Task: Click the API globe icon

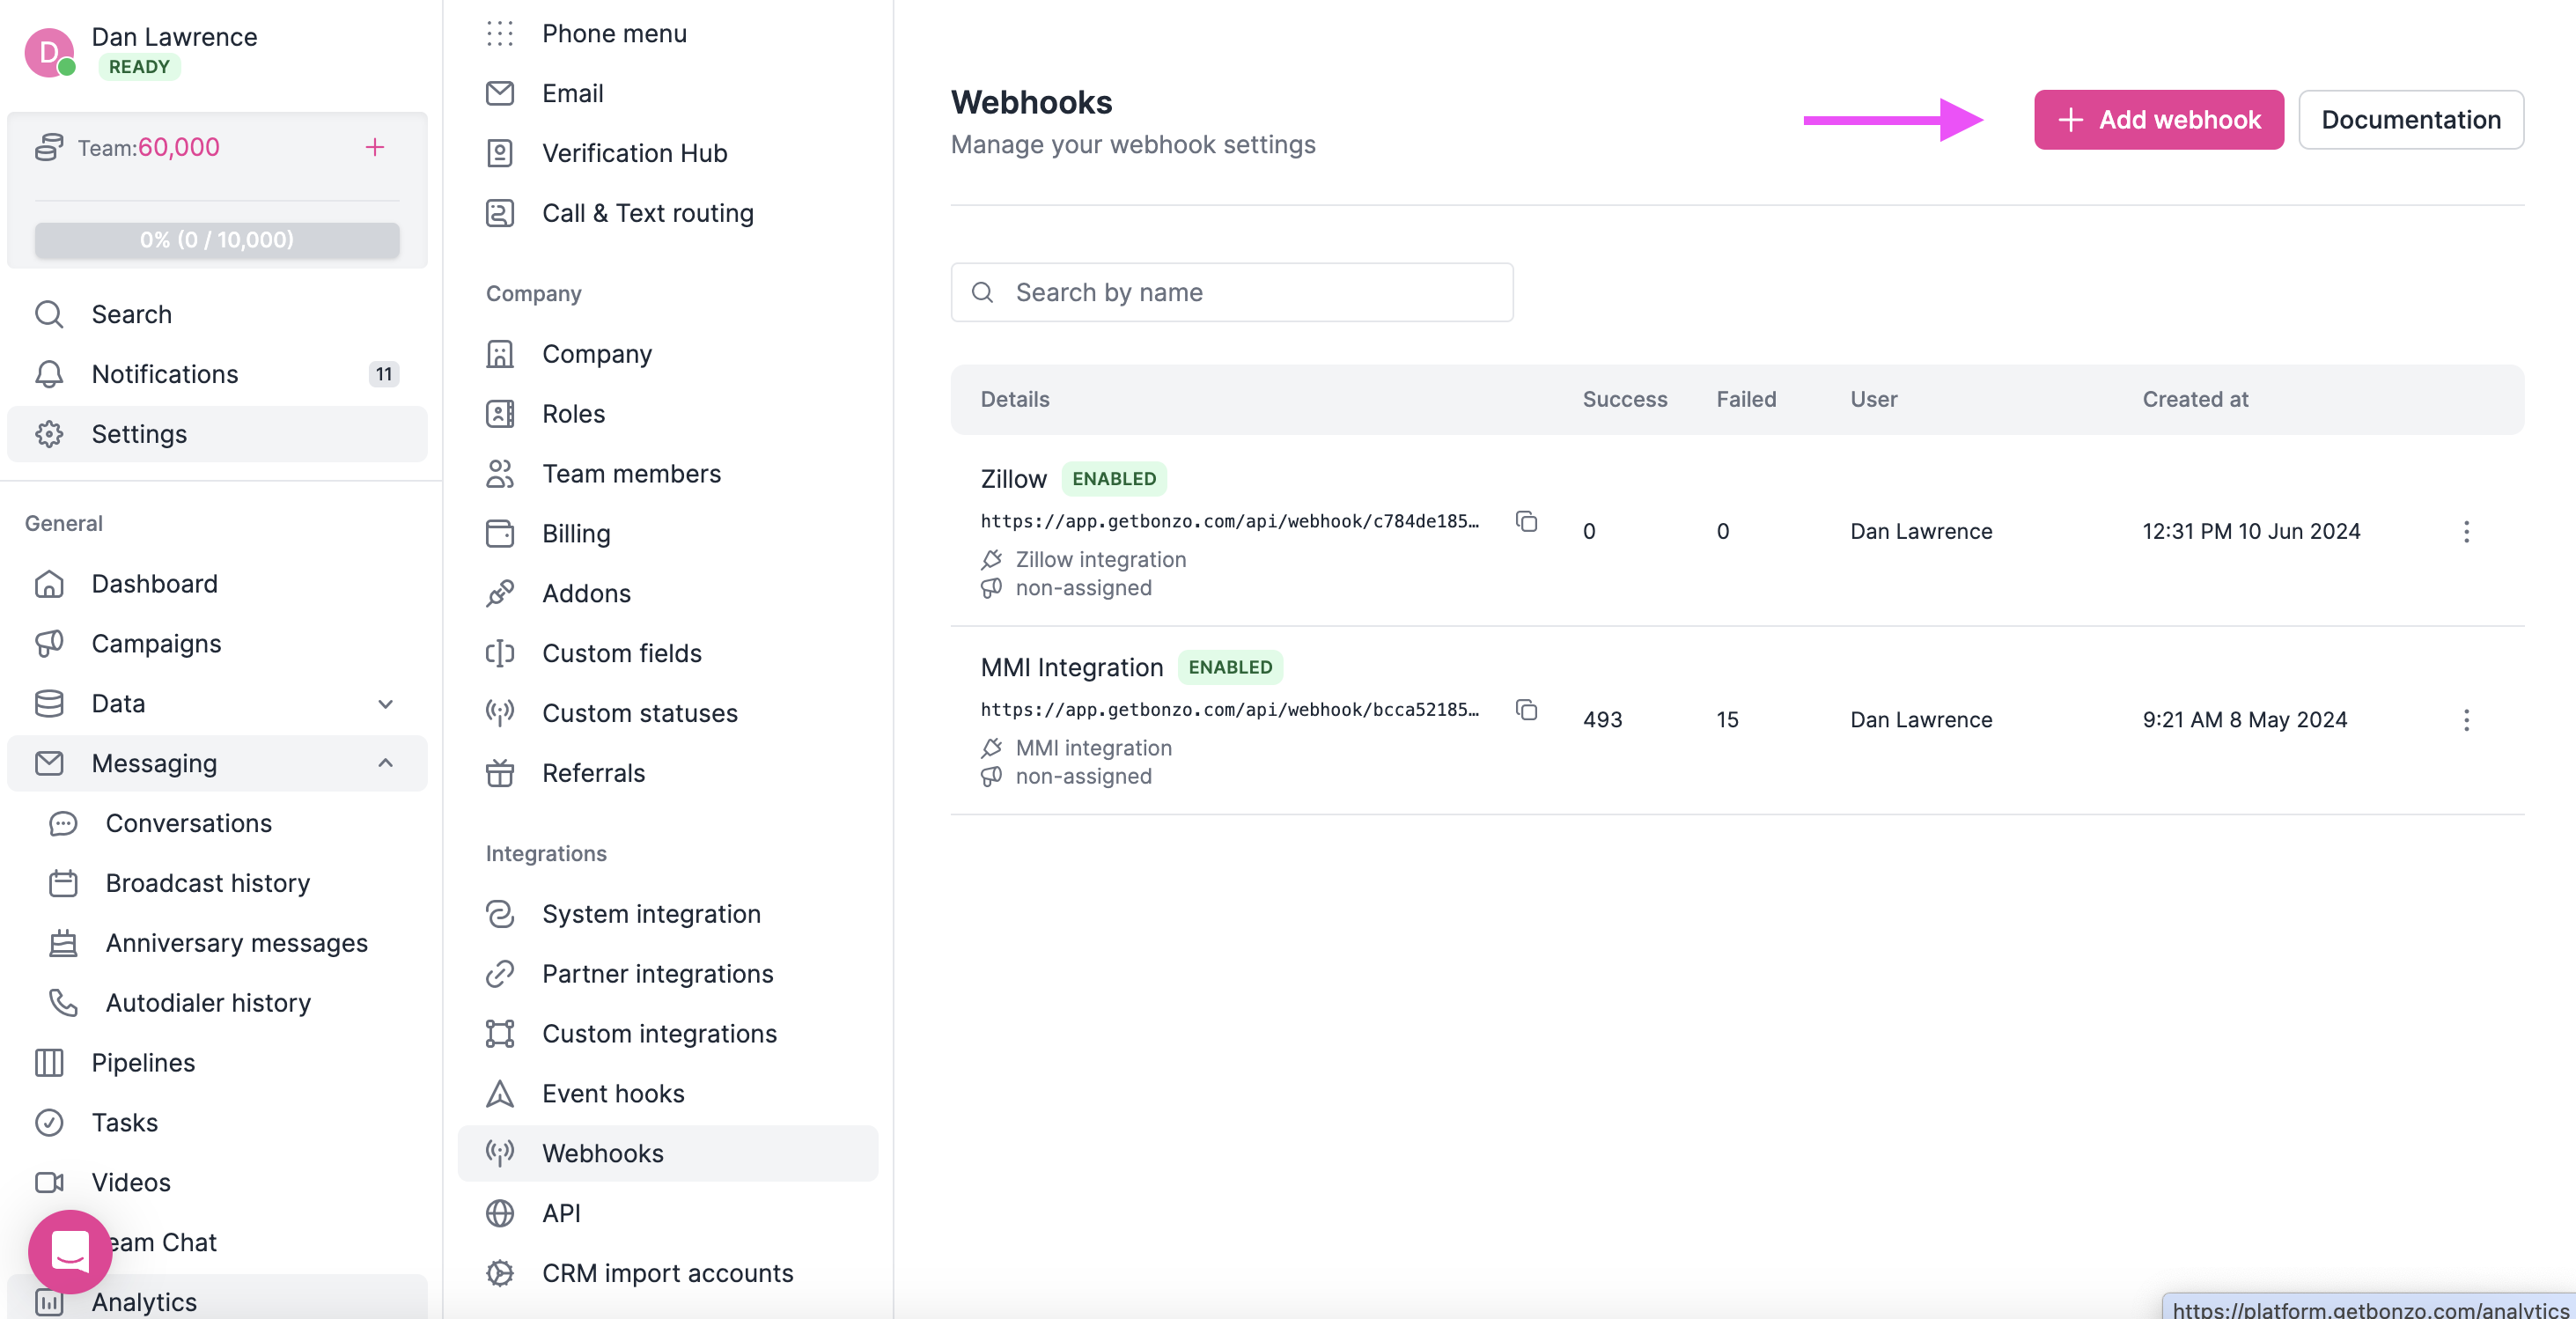Action: (x=500, y=1213)
